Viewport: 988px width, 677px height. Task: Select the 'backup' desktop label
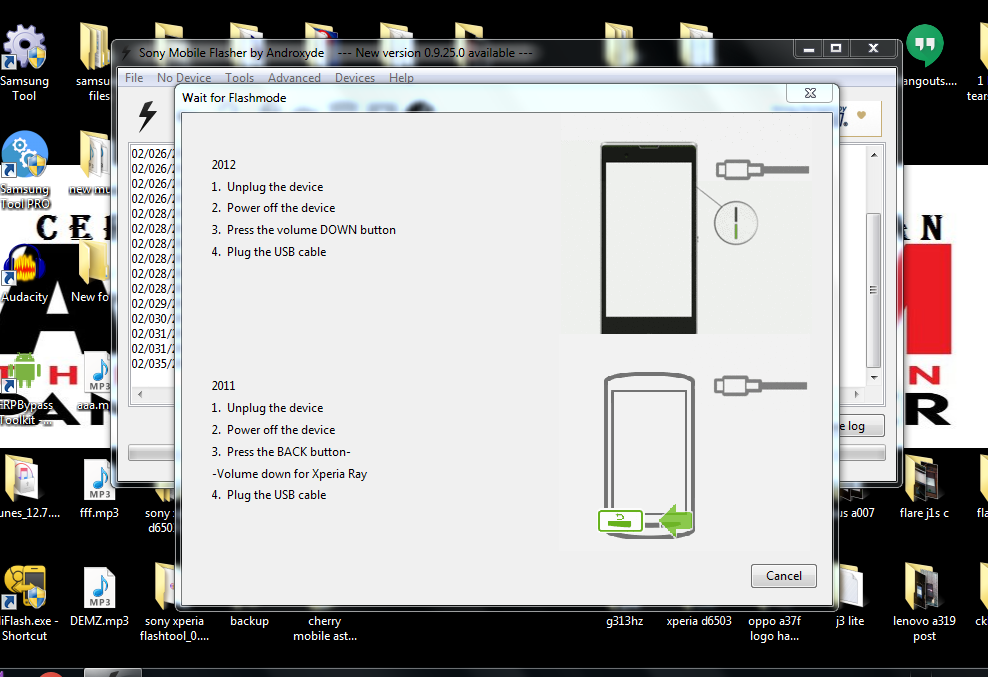coord(249,621)
